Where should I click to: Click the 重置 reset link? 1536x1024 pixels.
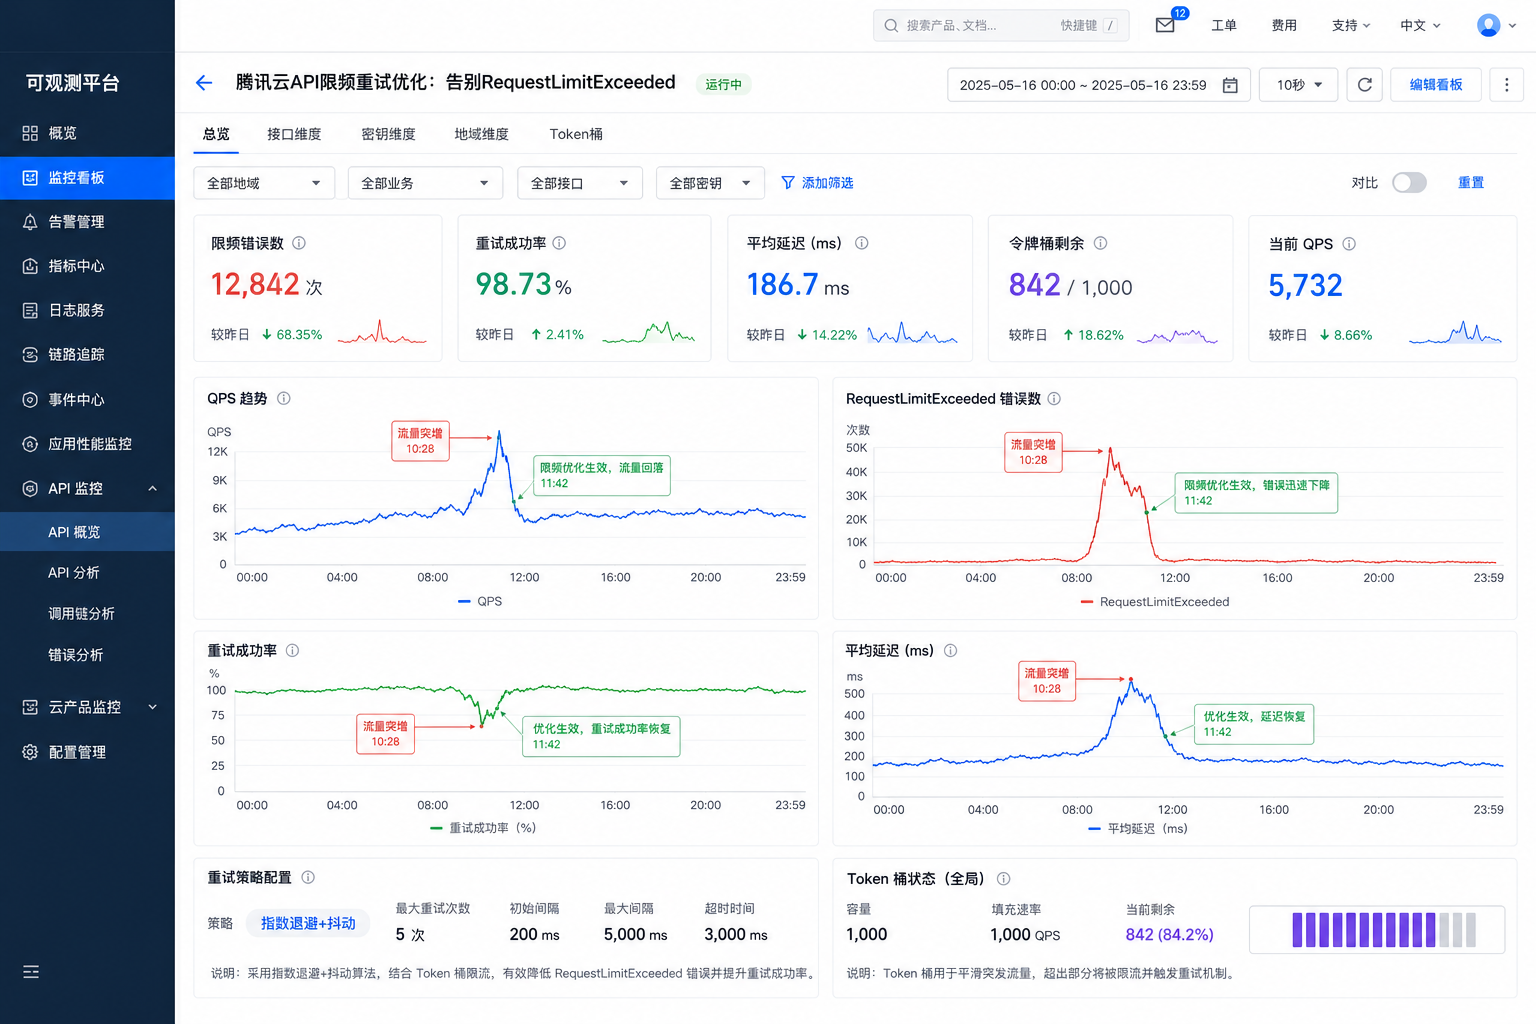coord(1471,183)
